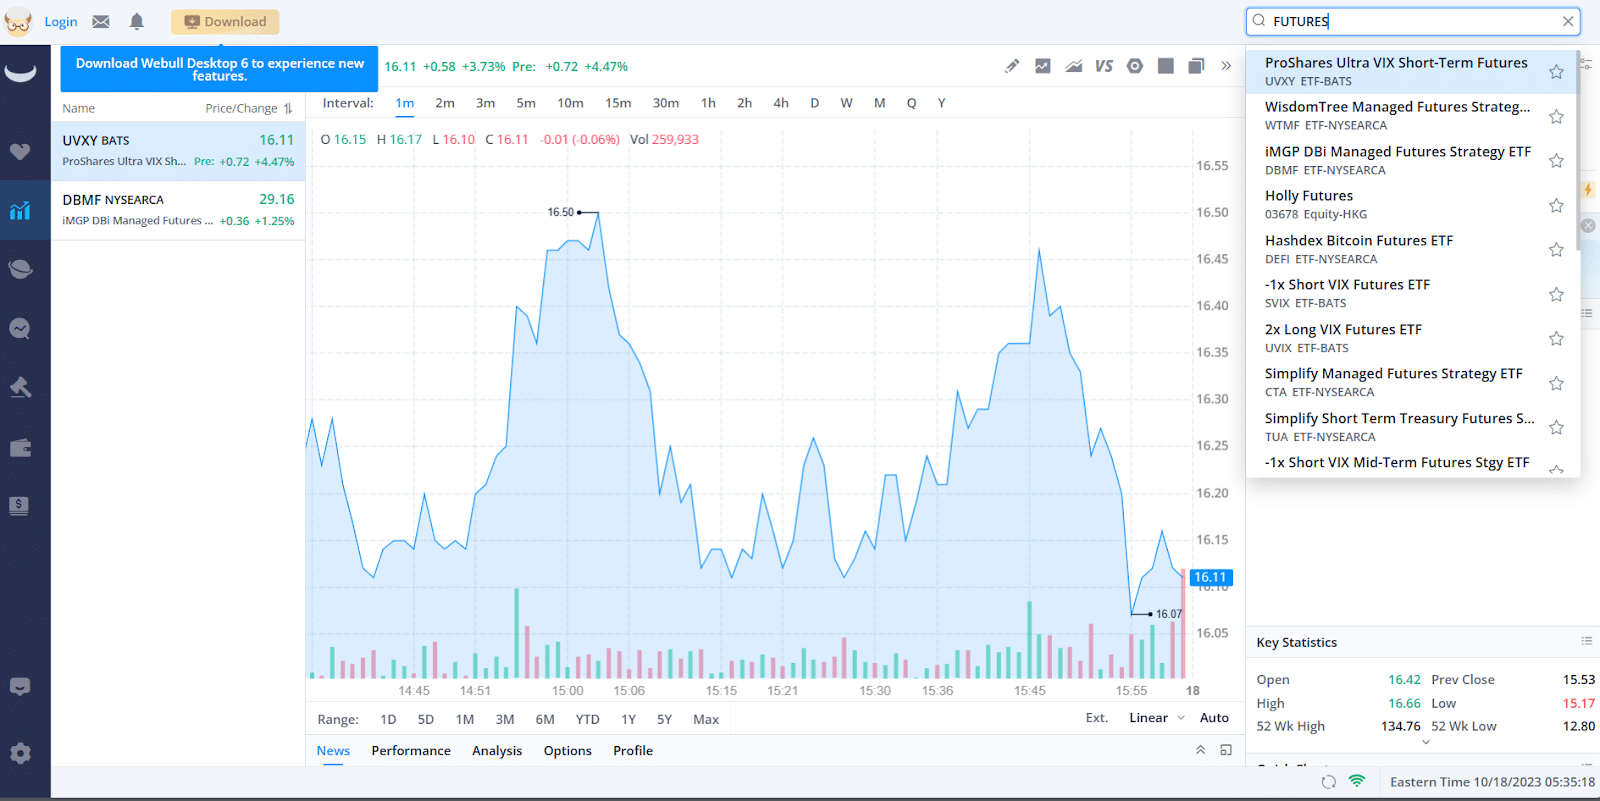Favorite 2x Long VIX Futures ETF star

1556,339
